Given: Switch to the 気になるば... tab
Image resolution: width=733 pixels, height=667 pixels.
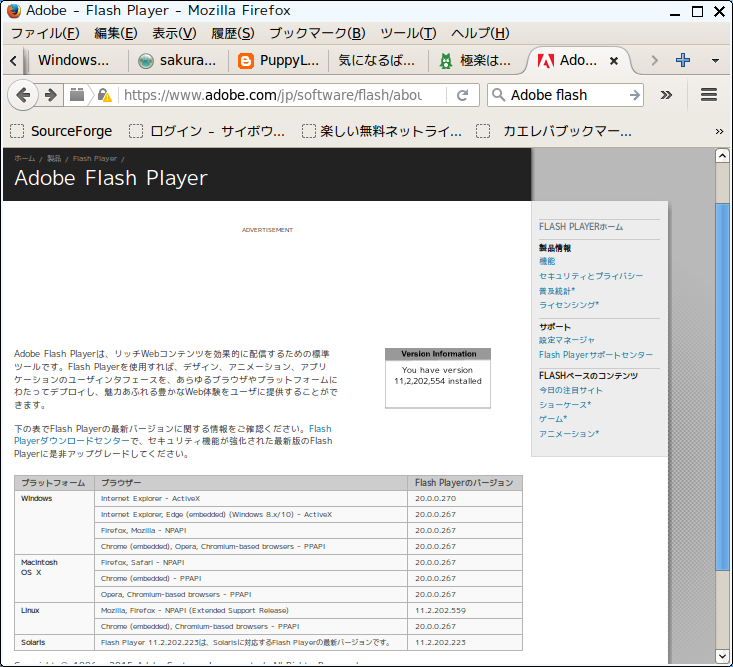Looking at the screenshot, I should click(378, 60).
